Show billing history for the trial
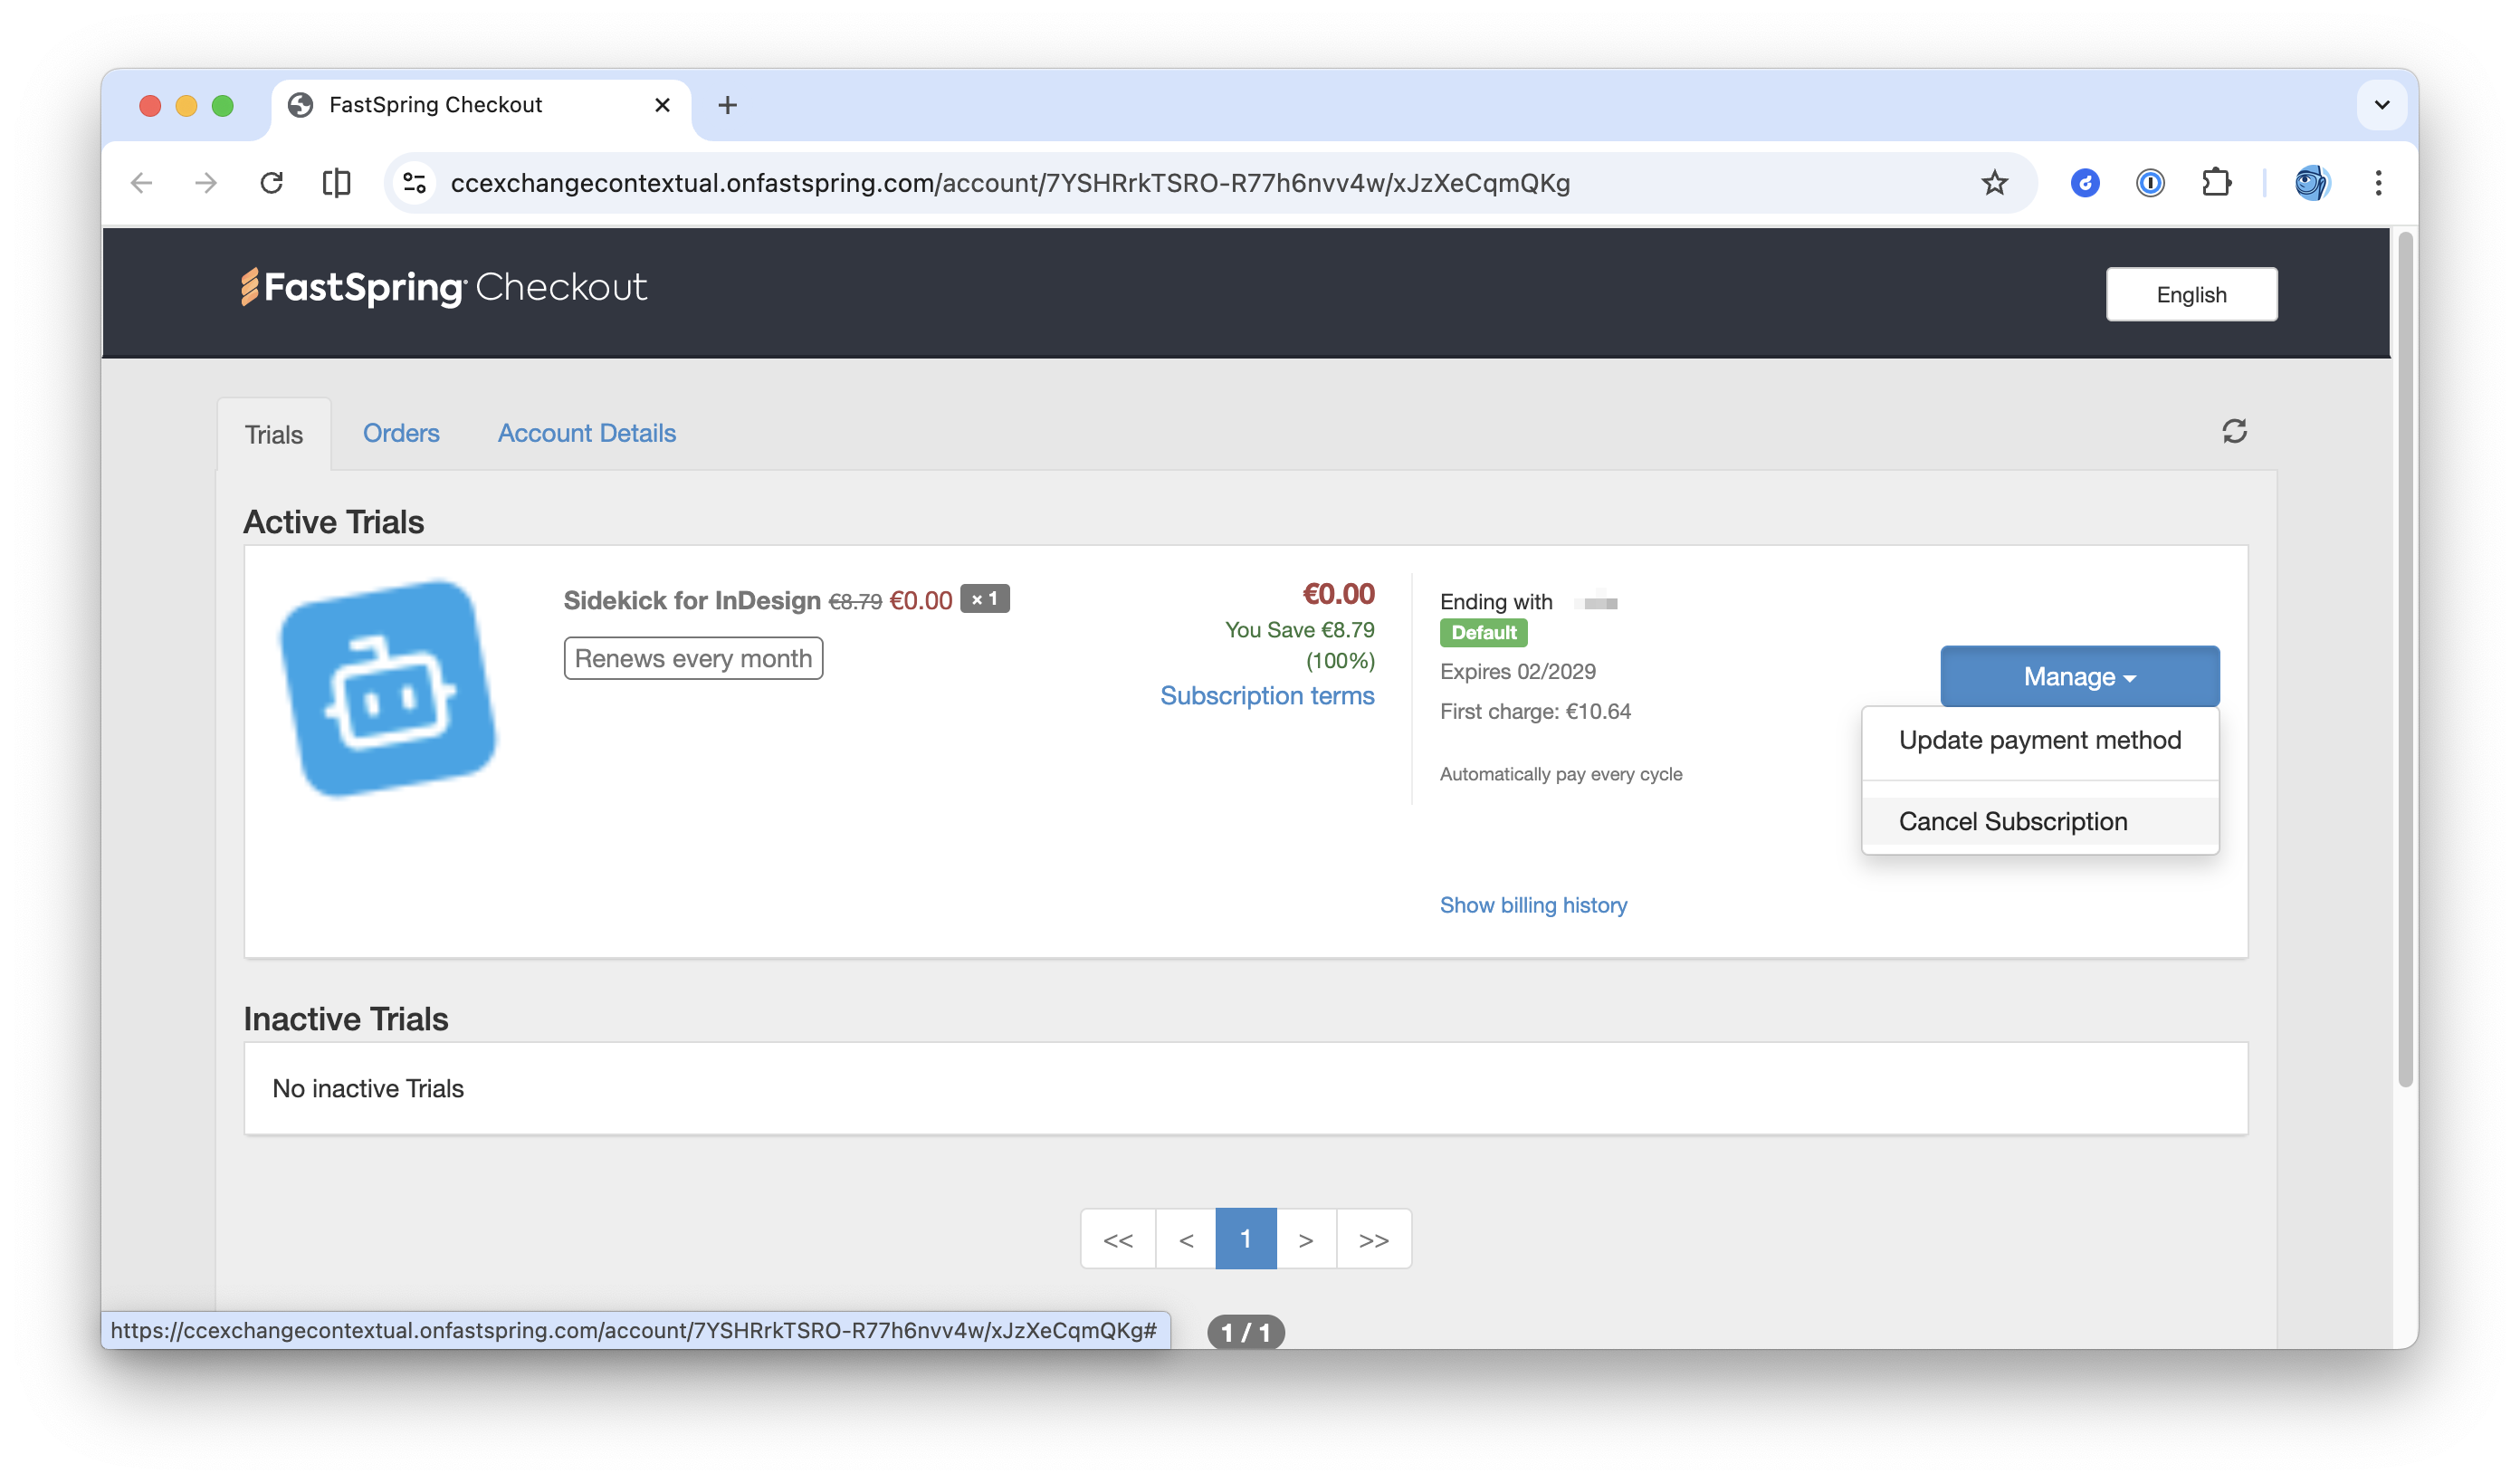This screenshot has width=2520, height=1483. [x=1533, y=905]
